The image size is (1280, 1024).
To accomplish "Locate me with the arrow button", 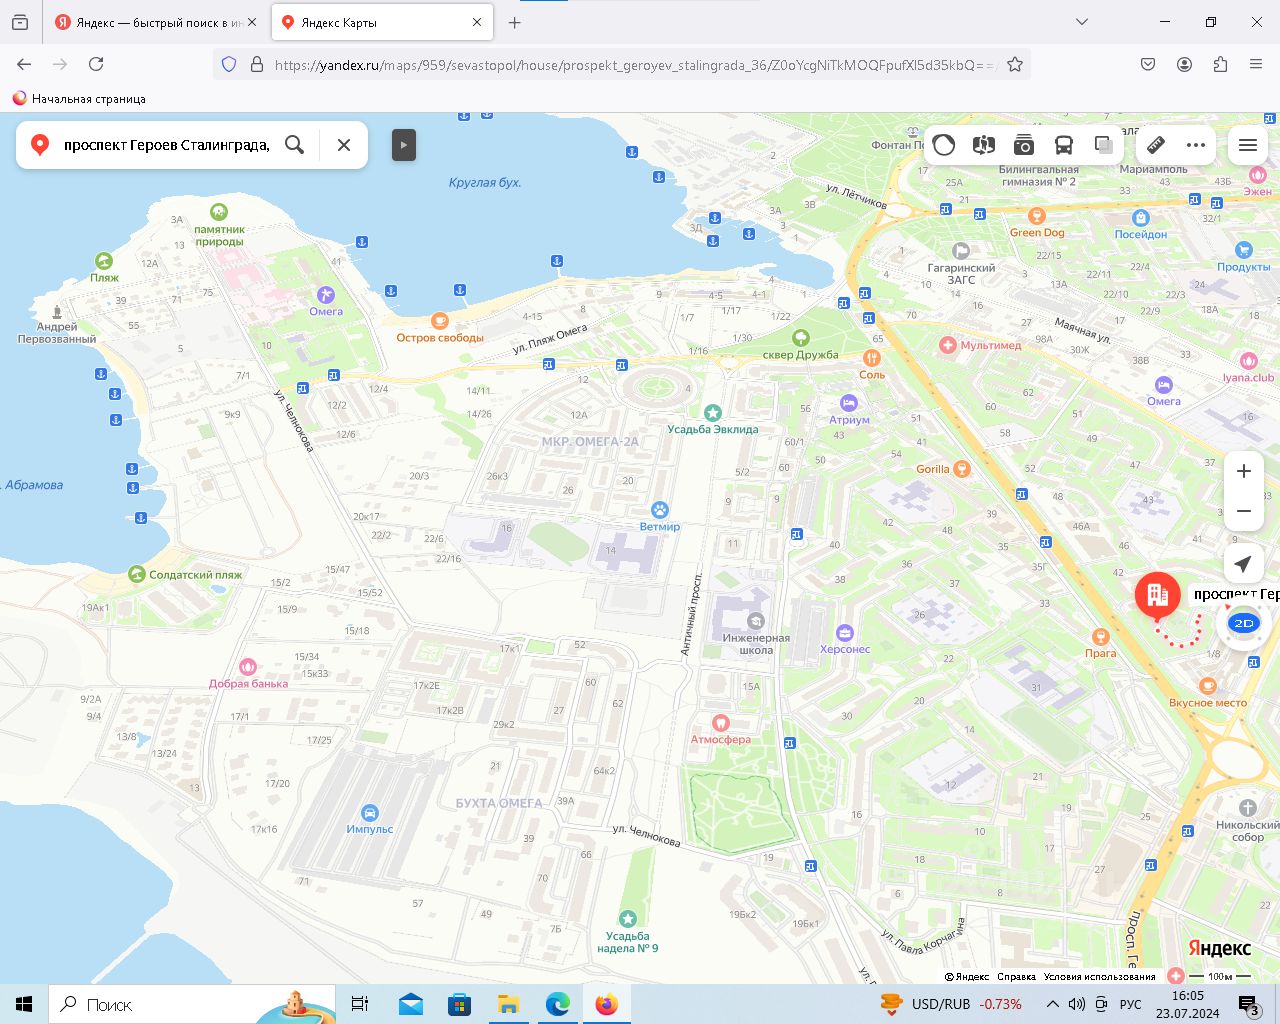I will pyautogui.click(x=1244, y=564).
